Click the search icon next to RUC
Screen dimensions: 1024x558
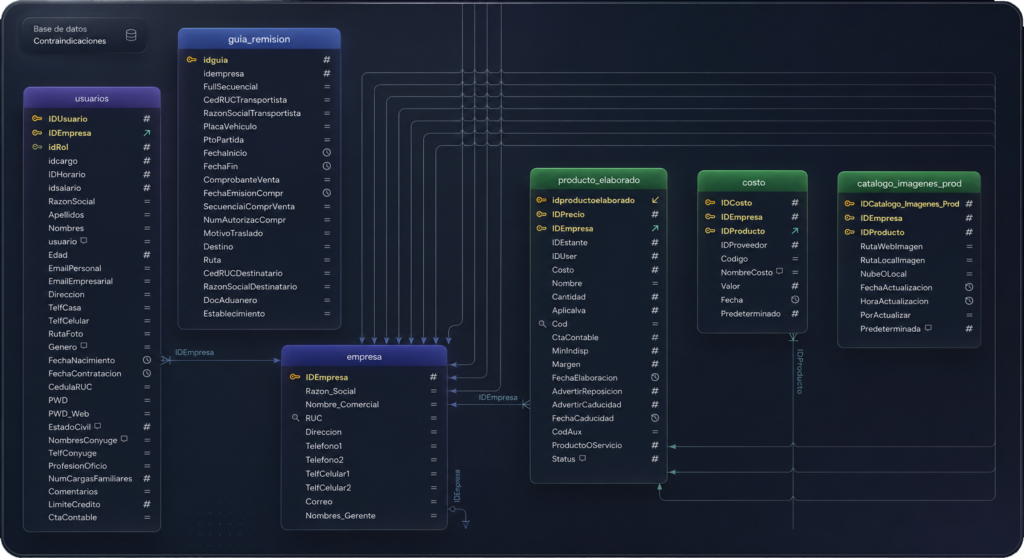[x=295, y=418]
